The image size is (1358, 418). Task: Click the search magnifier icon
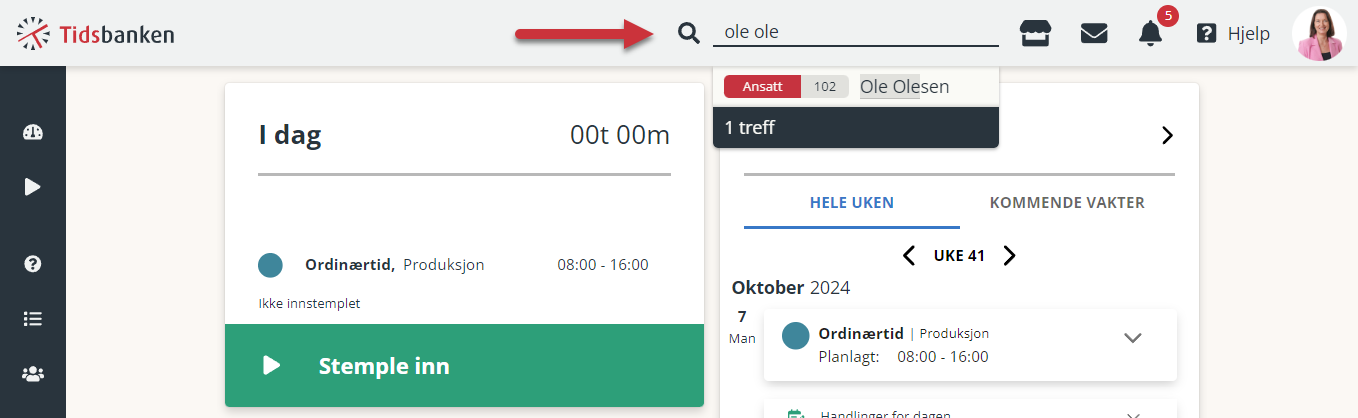click(x=688, y=33)
